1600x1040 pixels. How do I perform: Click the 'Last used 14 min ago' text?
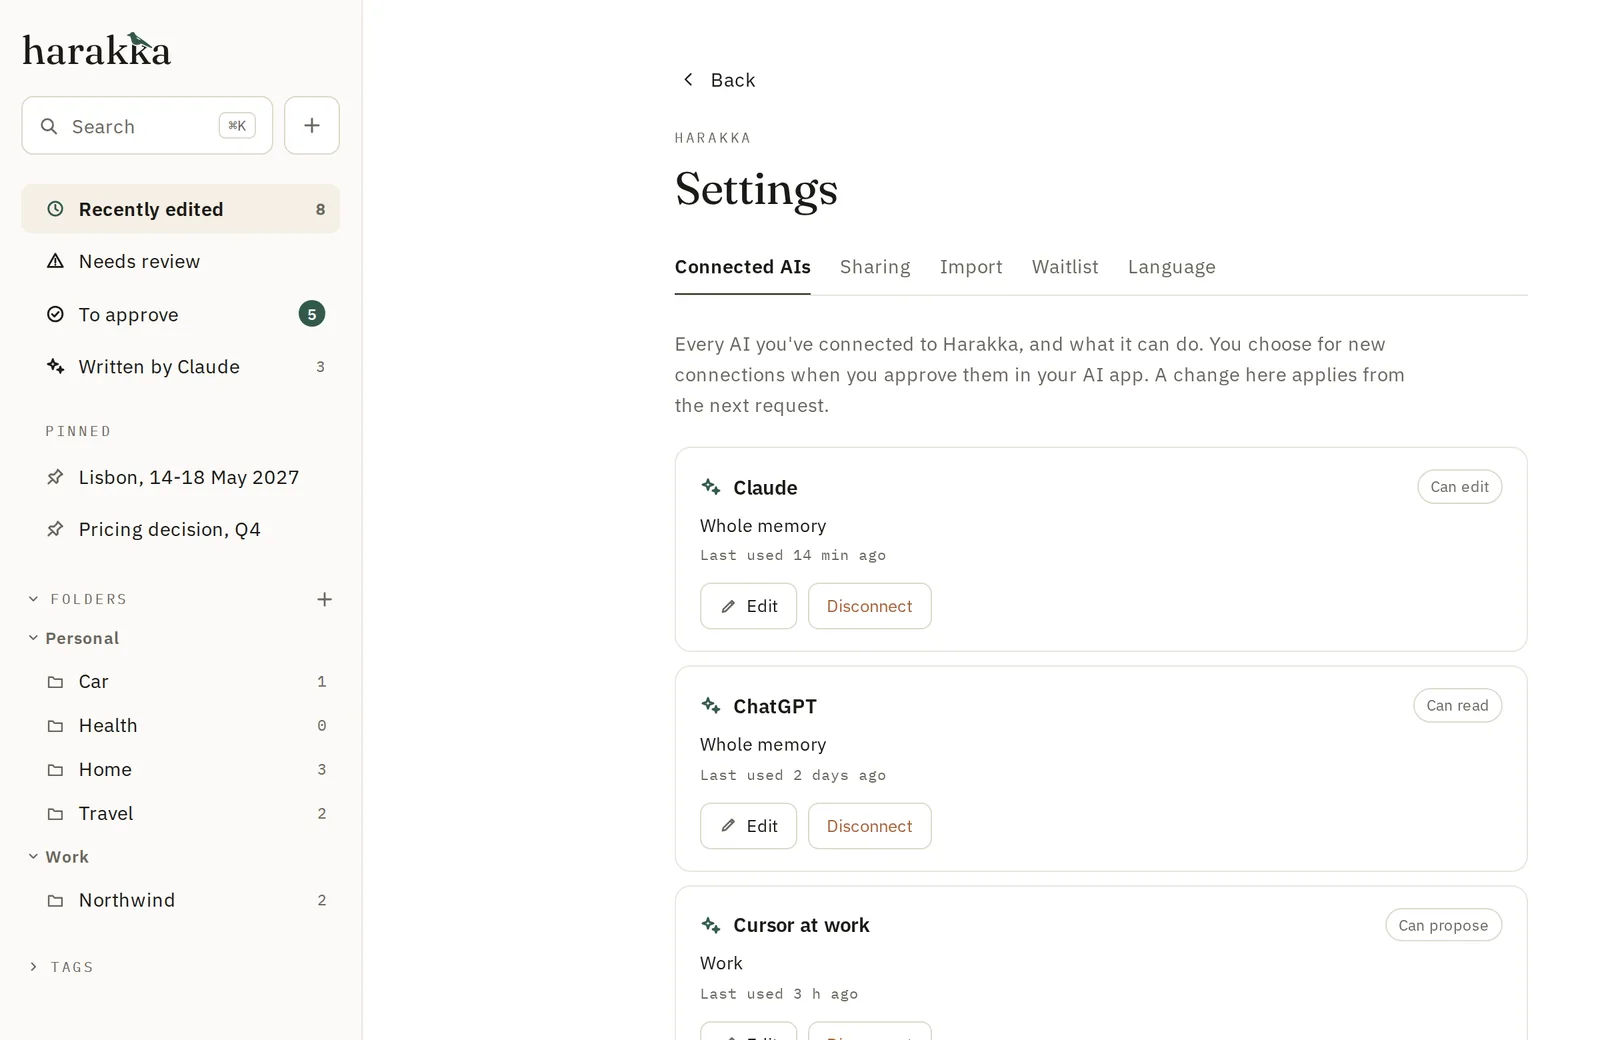coord(793,555)
